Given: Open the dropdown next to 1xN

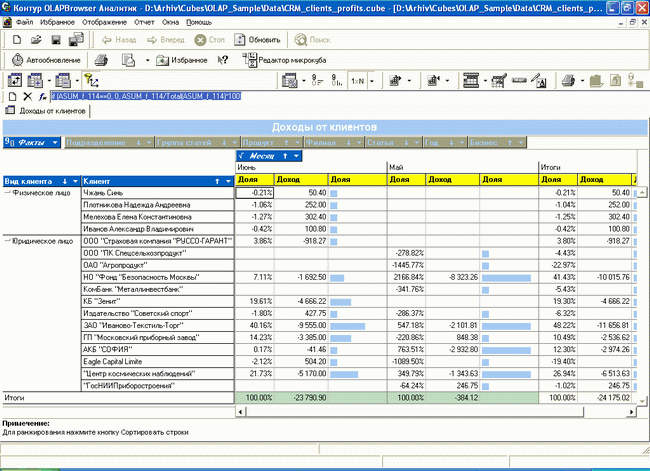Looking at the screenshot, I should point(371,81).
